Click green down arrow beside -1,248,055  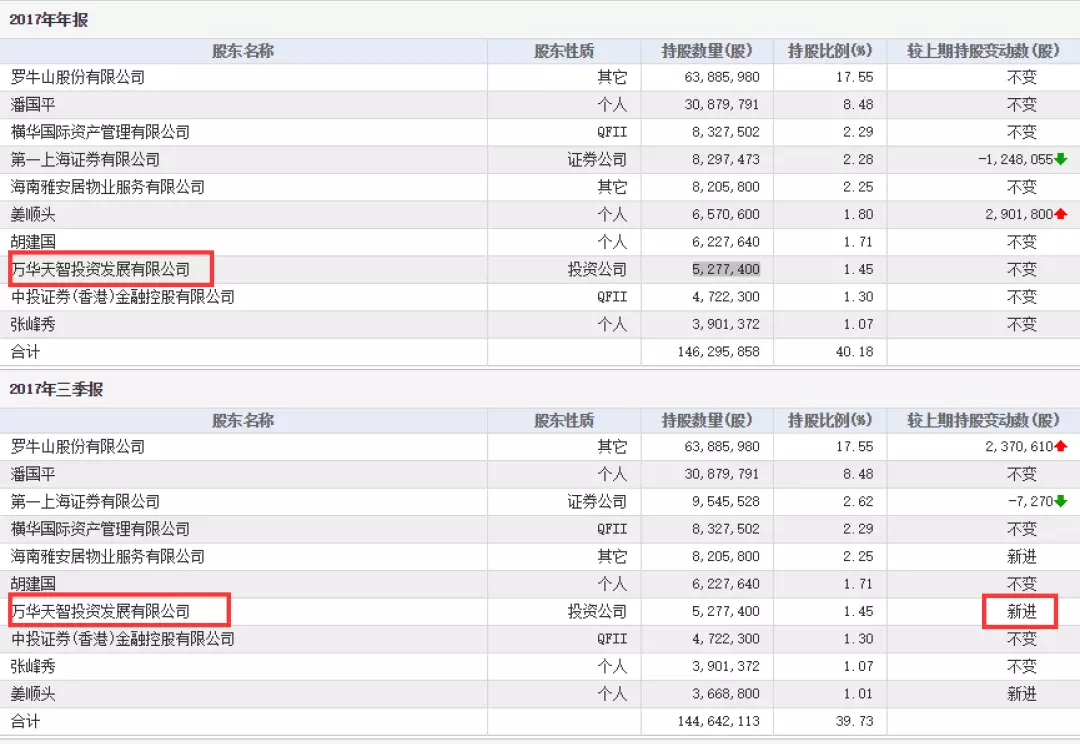pyautogui.click(x=1061, y=160)
